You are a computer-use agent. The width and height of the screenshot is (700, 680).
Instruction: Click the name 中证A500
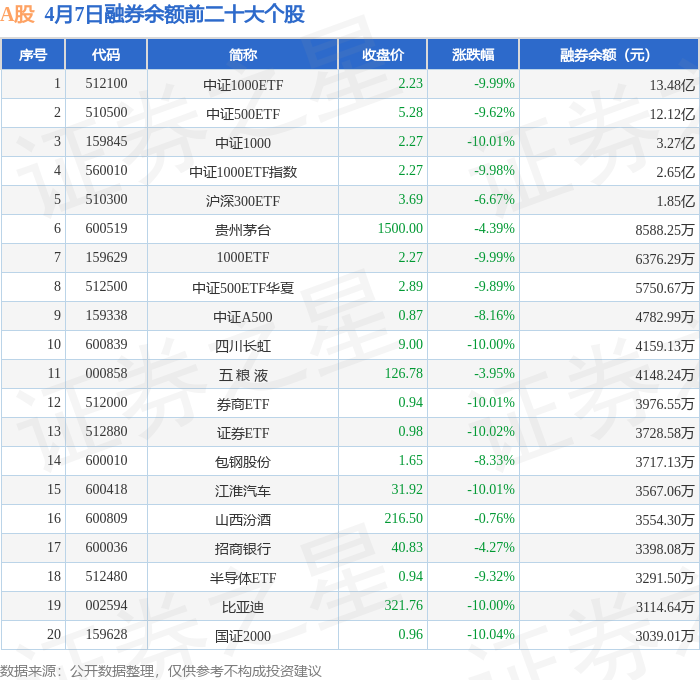(243, 317)
